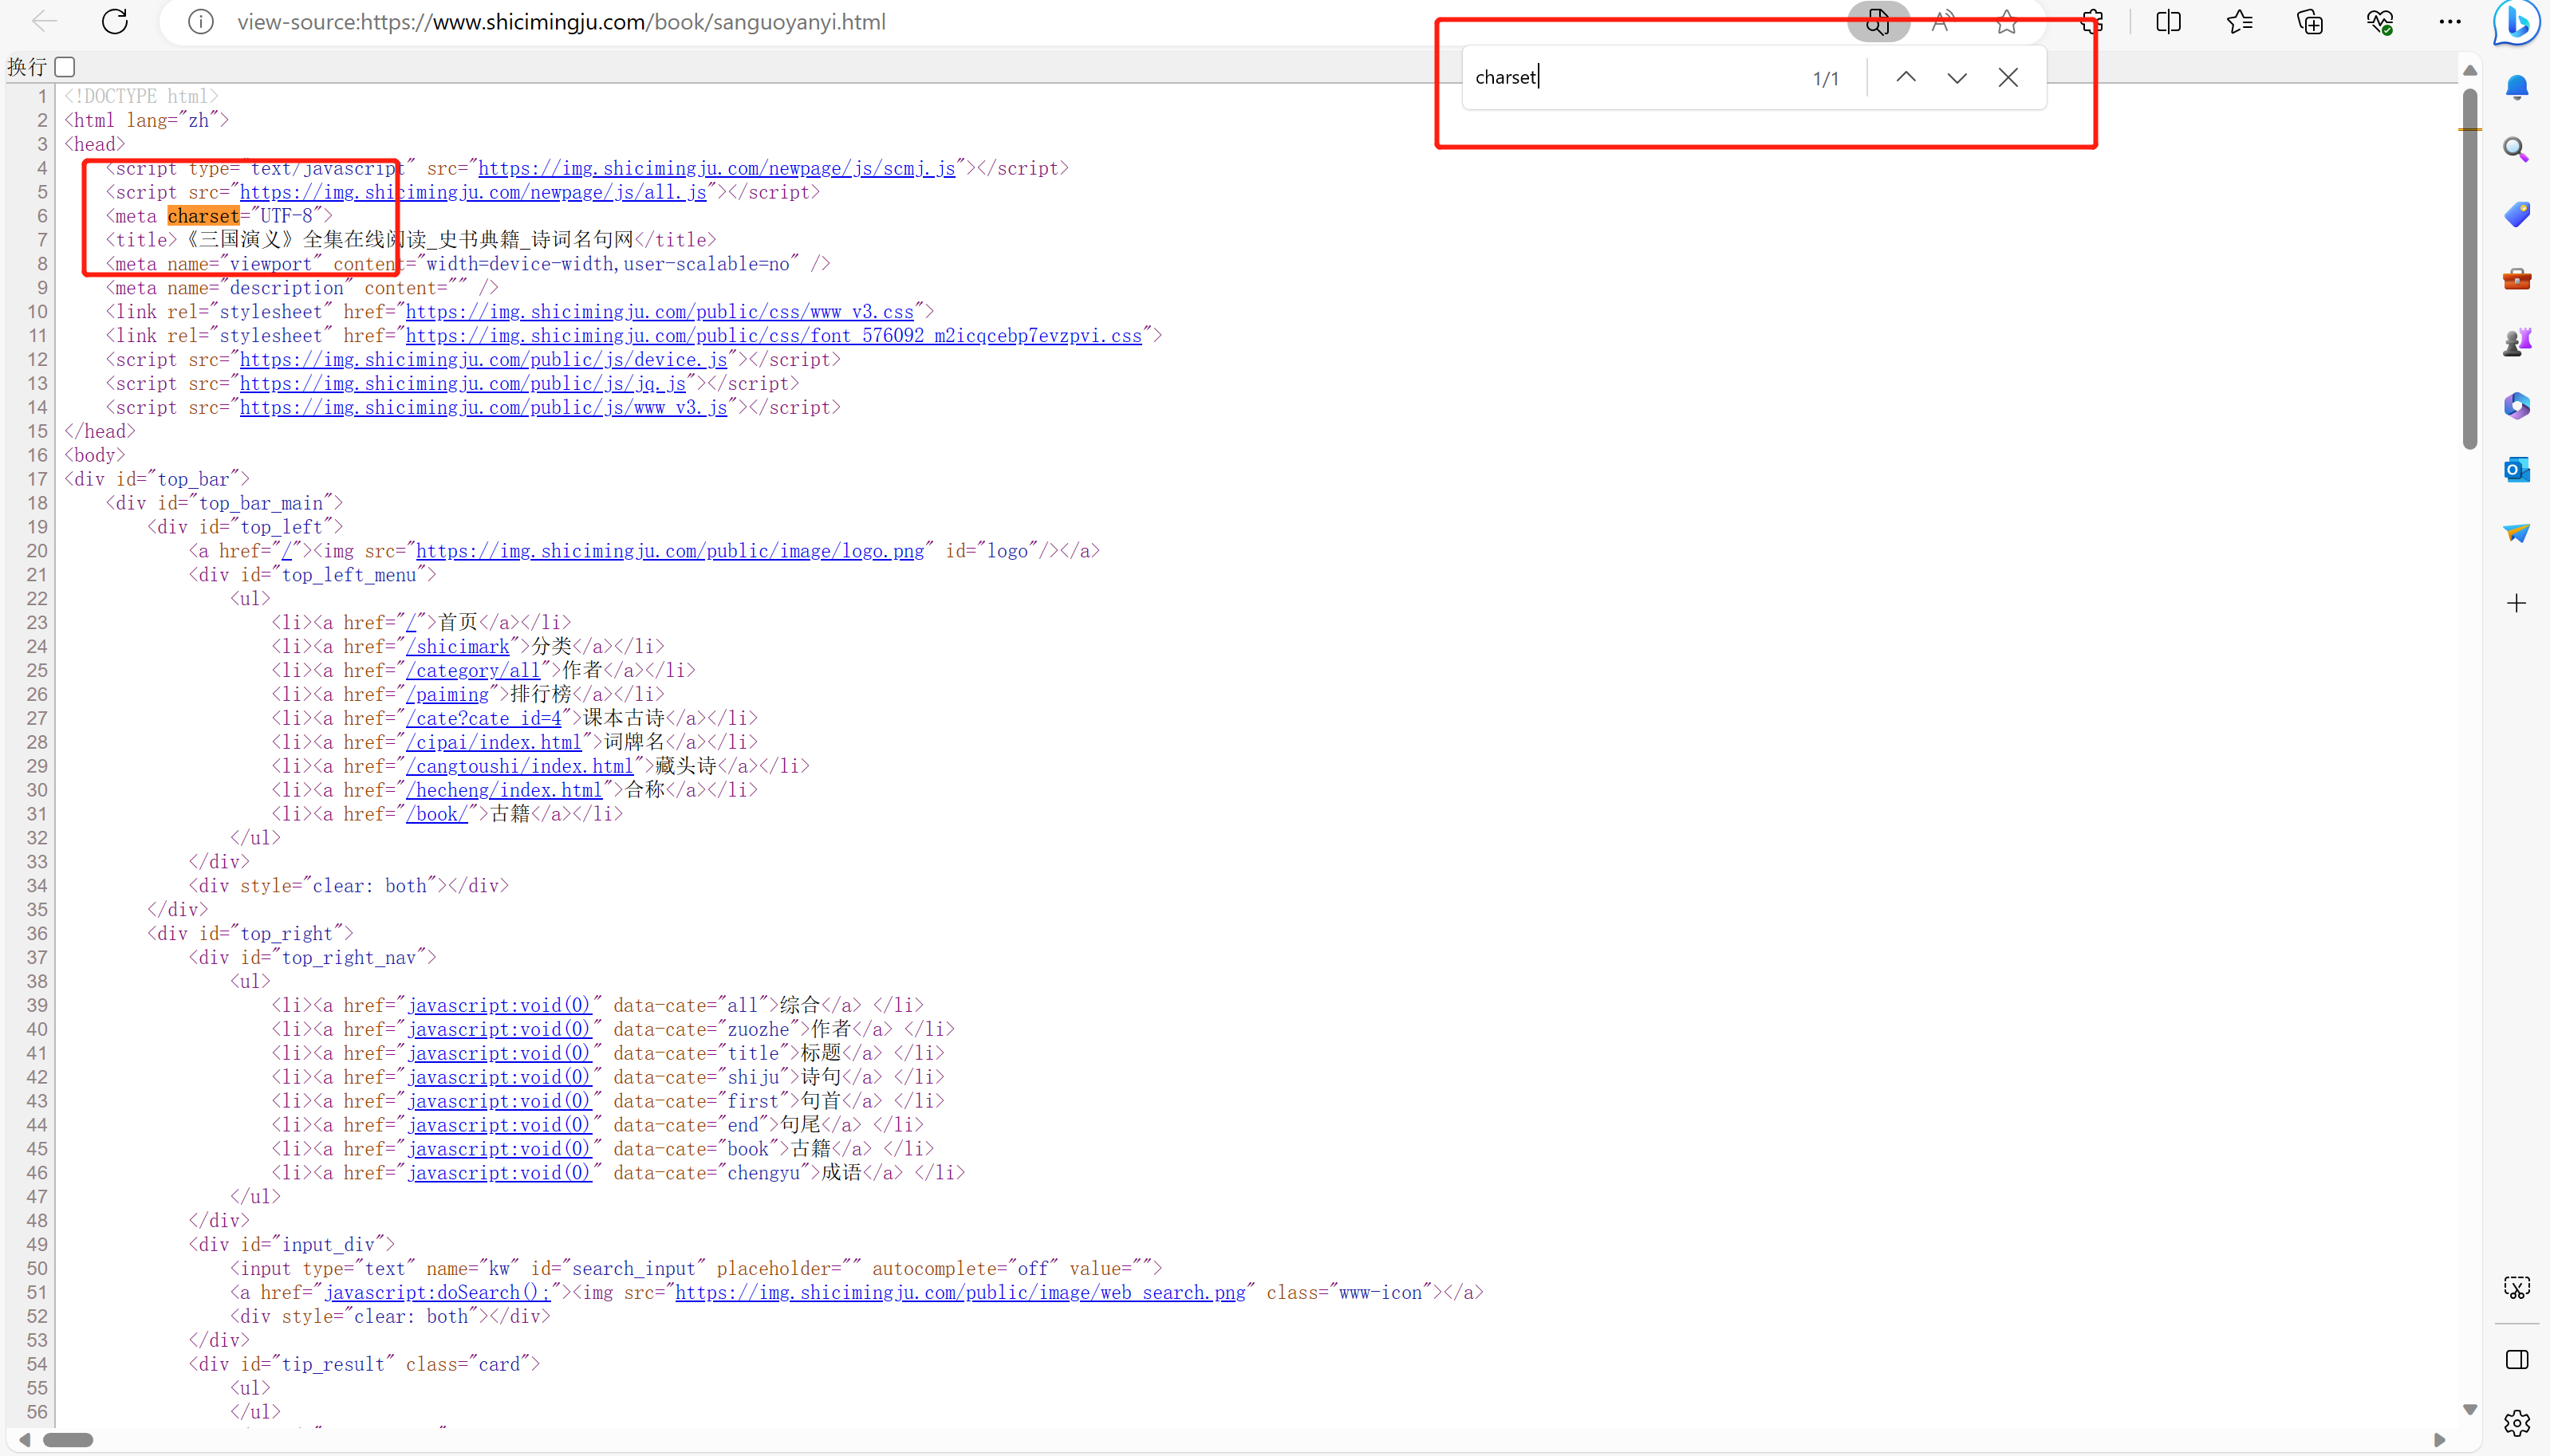Image resolution: width=2550 pixels, height=1456 pixels.
Task: Click the horizontal scrollbar right arrow
Action: click(2439, 1440)
